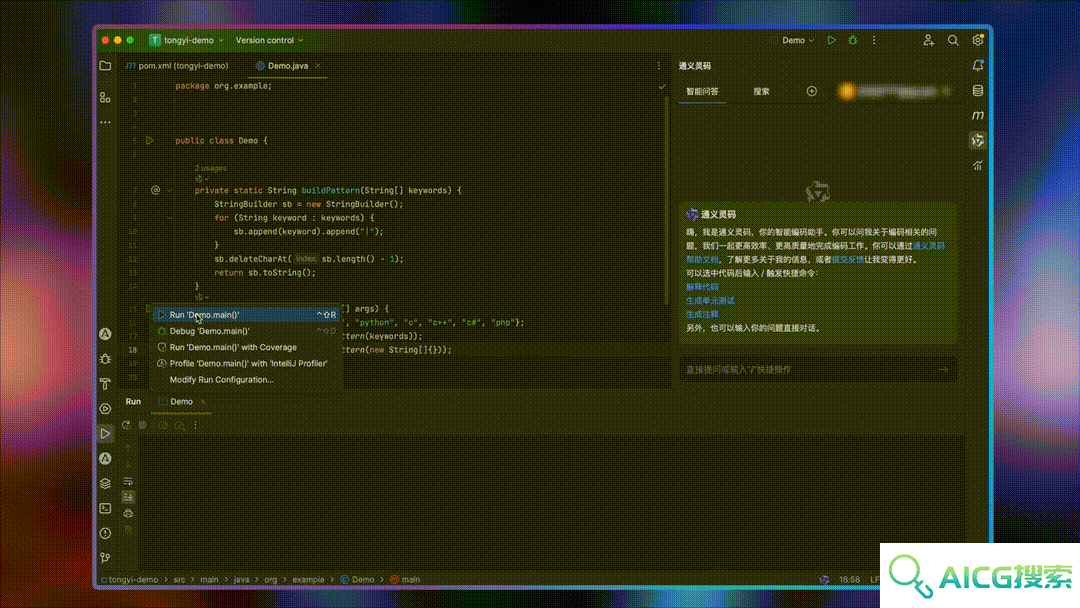Open the Debug tool window bug icon
1080x608 pixels.
[x=105, y=359]
